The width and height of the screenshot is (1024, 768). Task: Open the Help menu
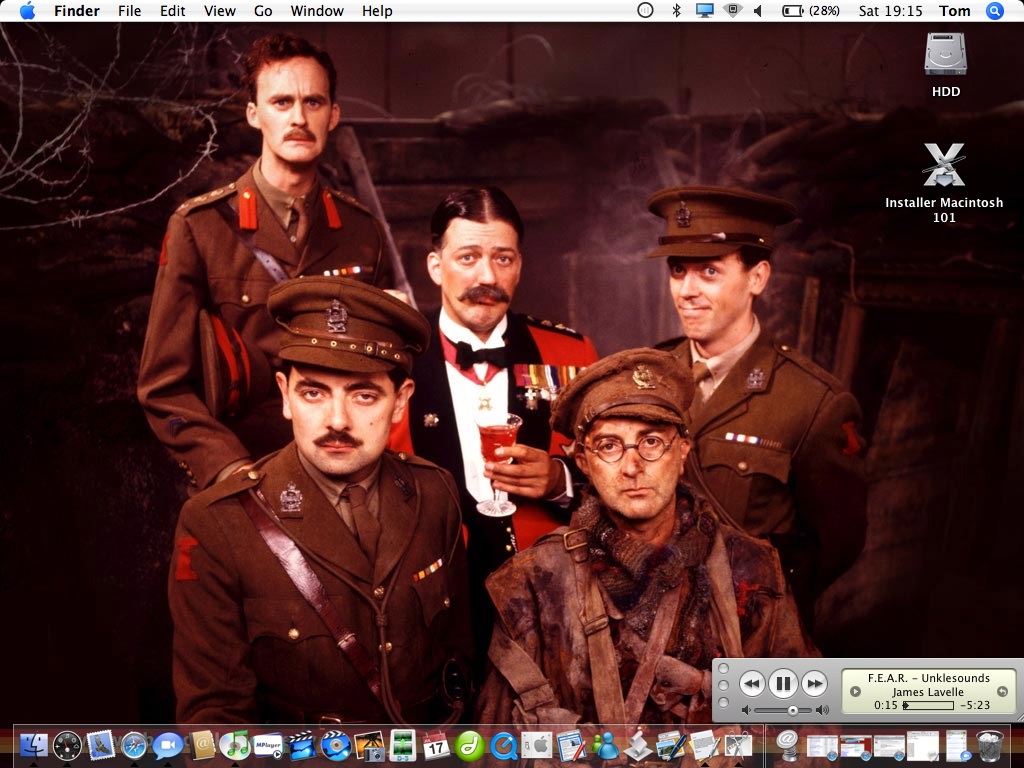[377, 10]
